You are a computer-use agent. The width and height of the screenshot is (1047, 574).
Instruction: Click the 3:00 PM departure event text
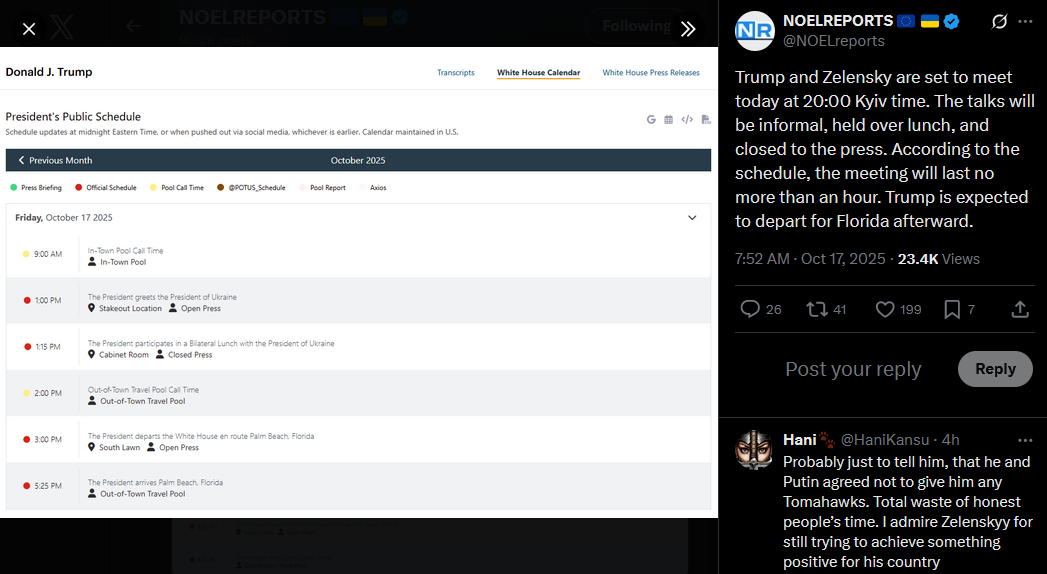click(x=201, y=436)
